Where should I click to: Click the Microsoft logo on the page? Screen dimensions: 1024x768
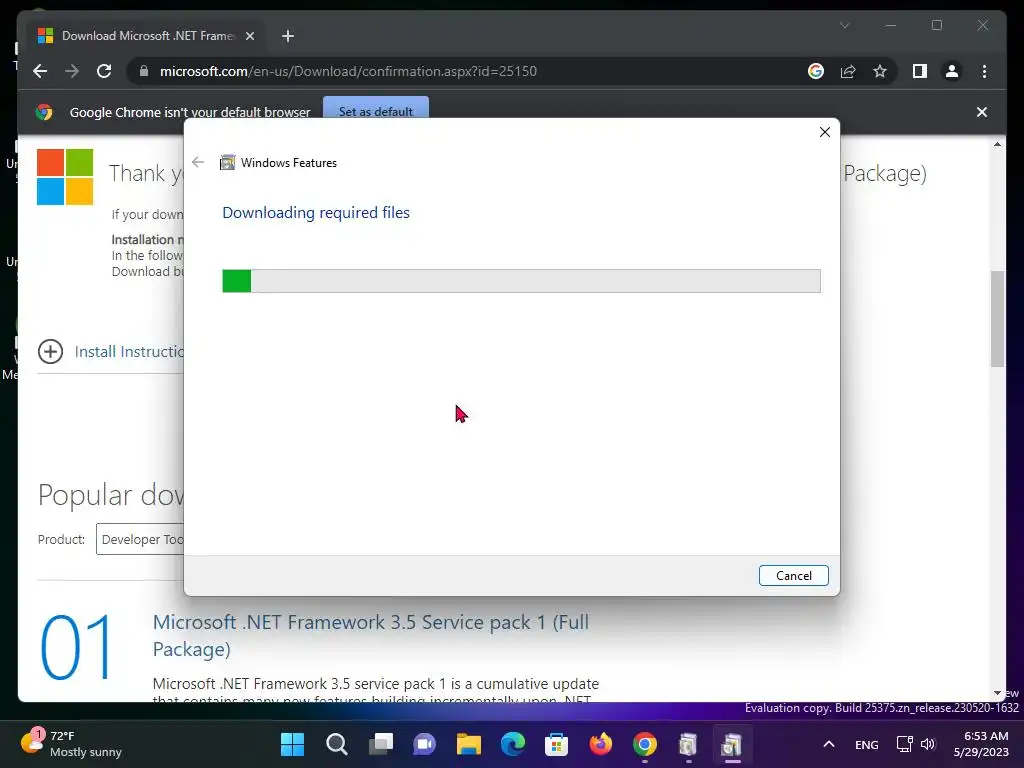tap(65, 177)
